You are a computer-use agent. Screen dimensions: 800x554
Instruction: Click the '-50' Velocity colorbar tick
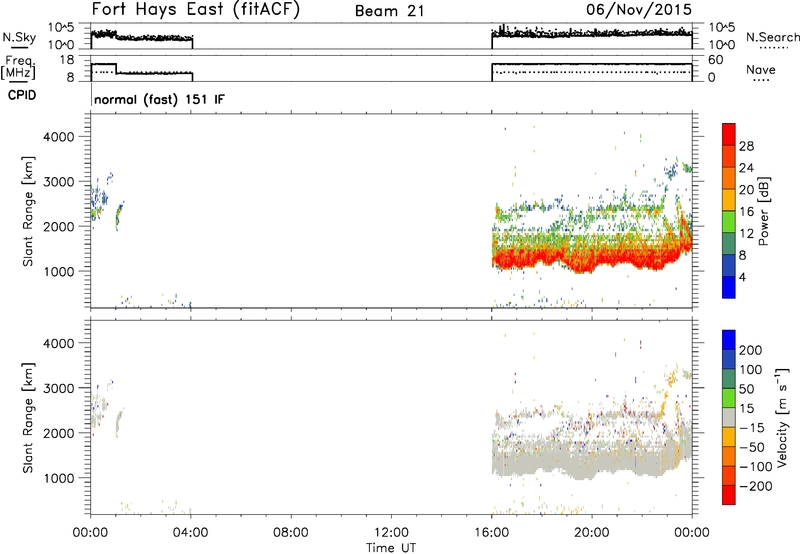click(752, 447)
